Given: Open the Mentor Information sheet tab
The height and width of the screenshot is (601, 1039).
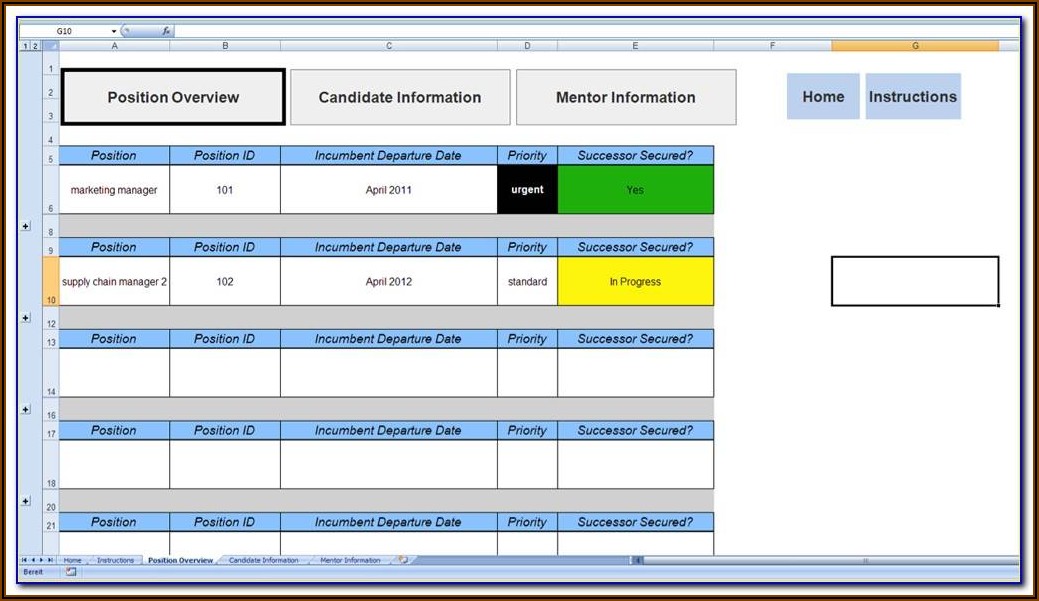Looking at the screenshot, I should pyautogui.click(x=350, y=560).
